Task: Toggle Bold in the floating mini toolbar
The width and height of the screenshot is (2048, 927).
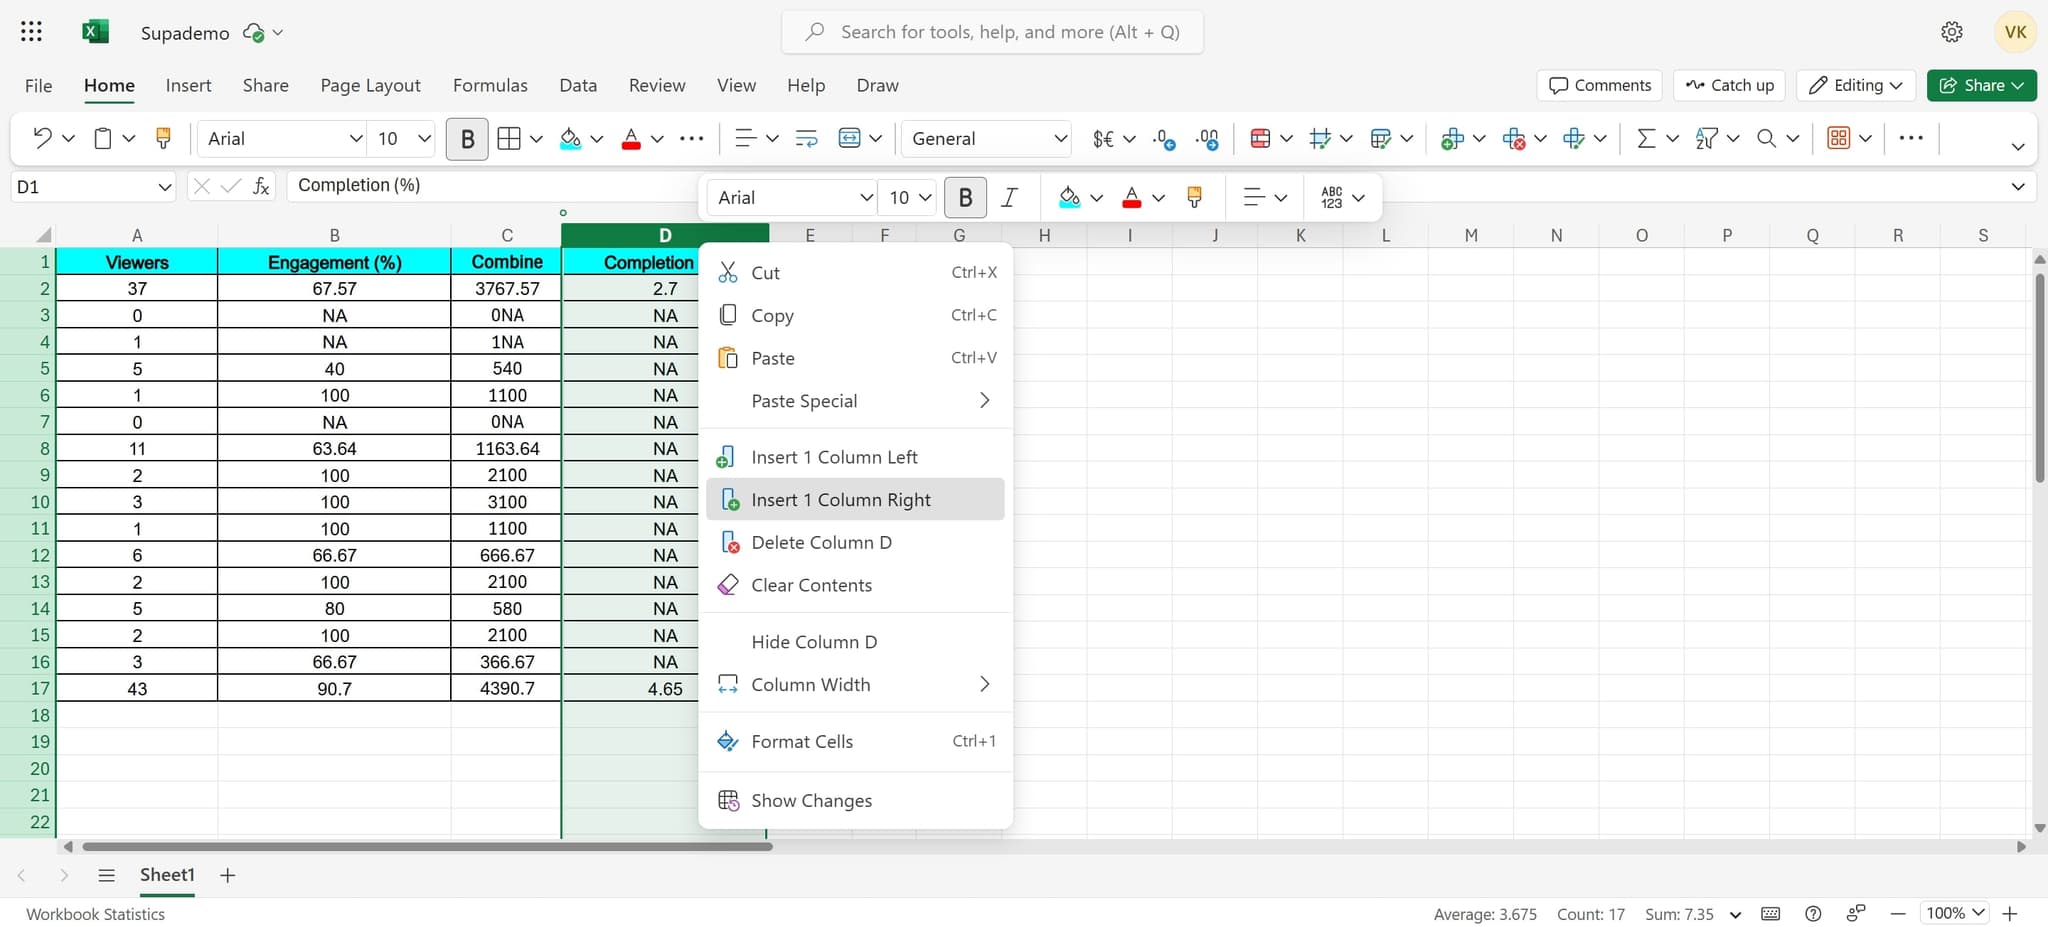Action: pos(965,198)
